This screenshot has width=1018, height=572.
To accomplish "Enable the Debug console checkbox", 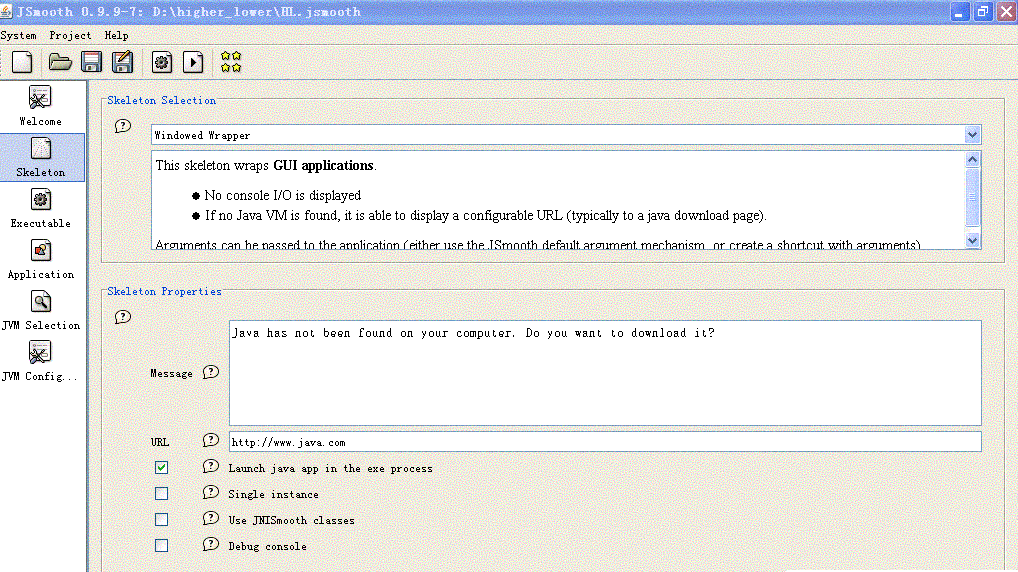I will 162,545.
